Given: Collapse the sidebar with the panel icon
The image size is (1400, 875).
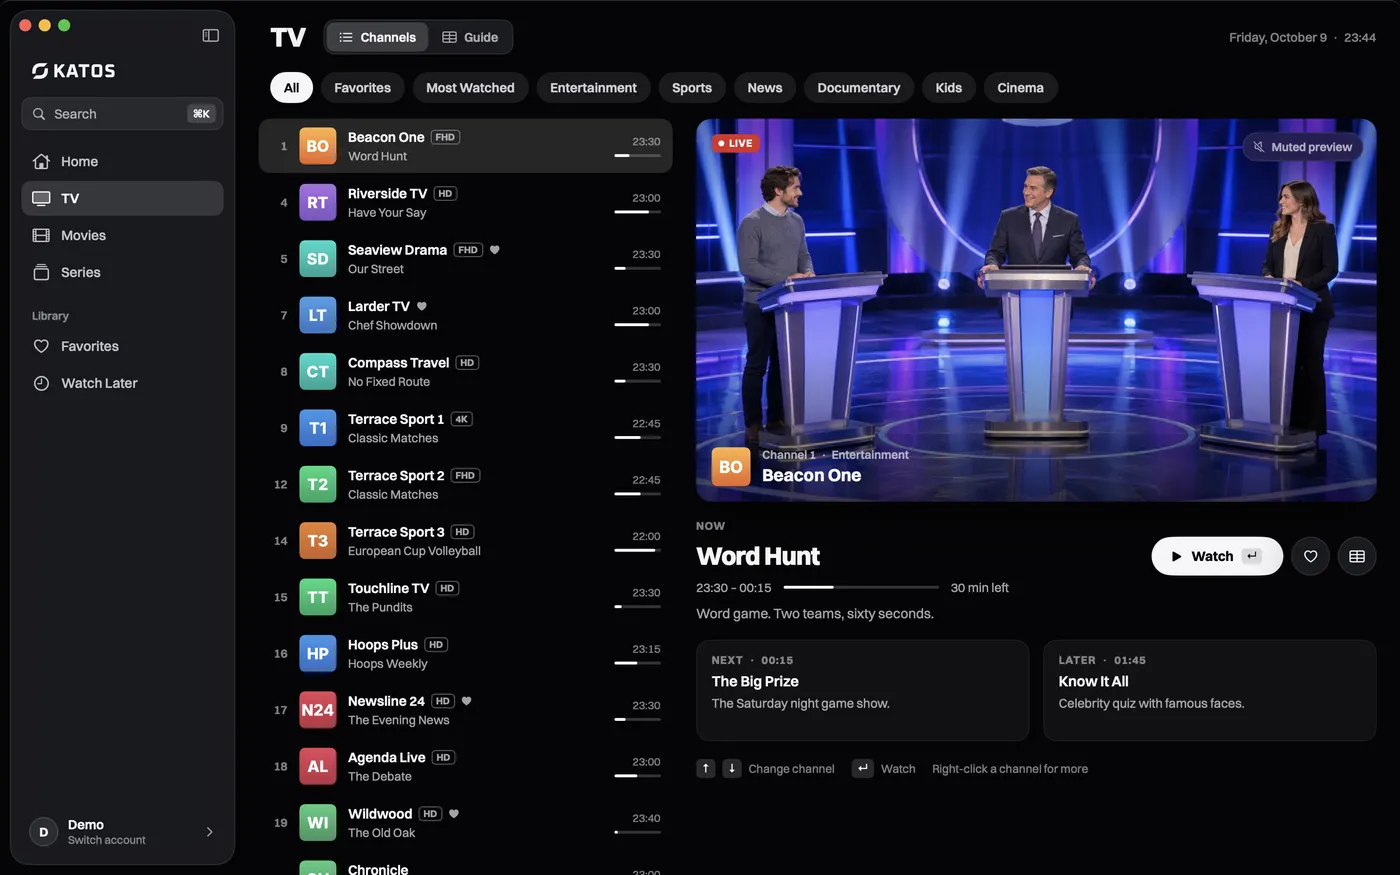Looking at the screenshot, I should coord(210,36).
